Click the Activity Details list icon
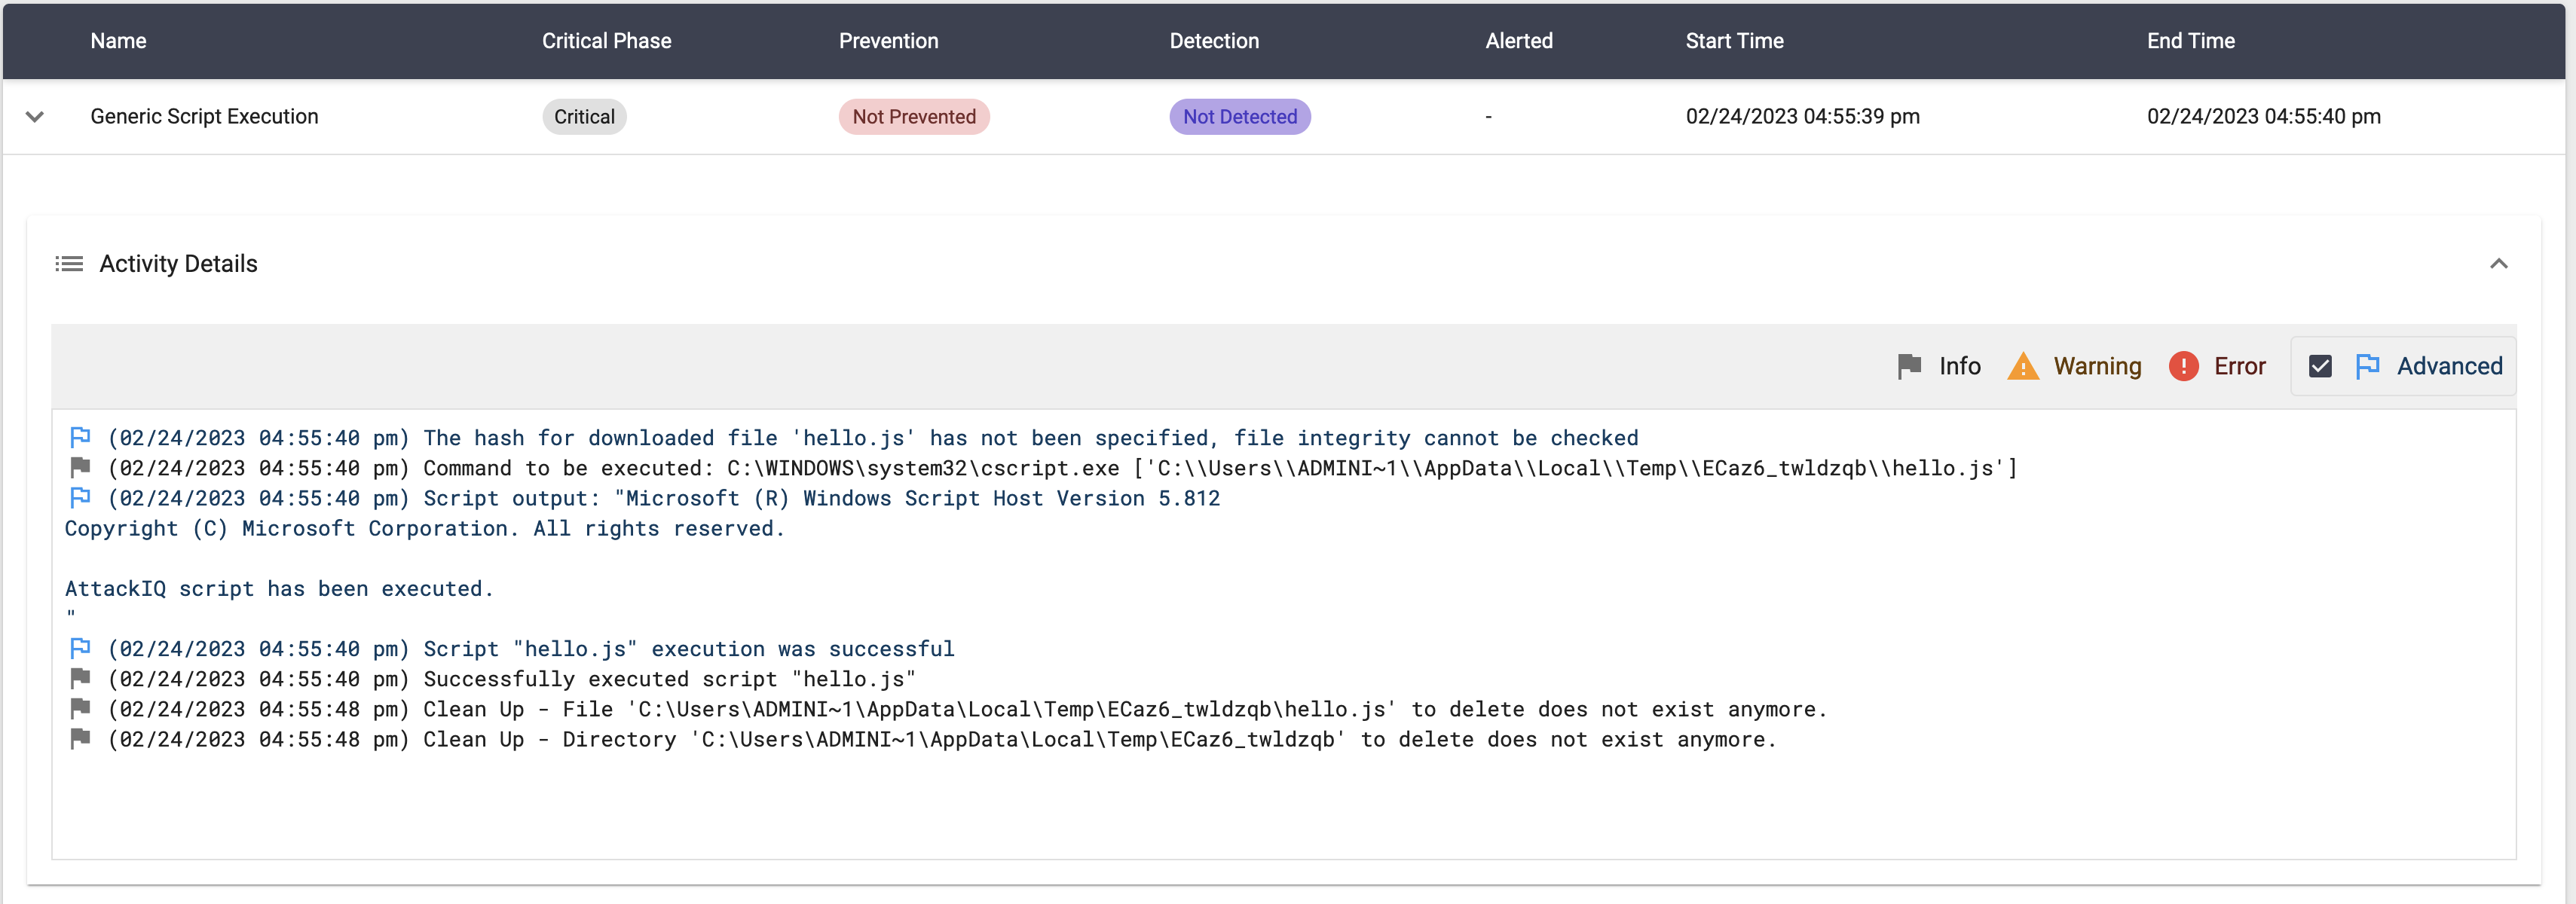Viewport: 2576px width, 904px height. 69,264
